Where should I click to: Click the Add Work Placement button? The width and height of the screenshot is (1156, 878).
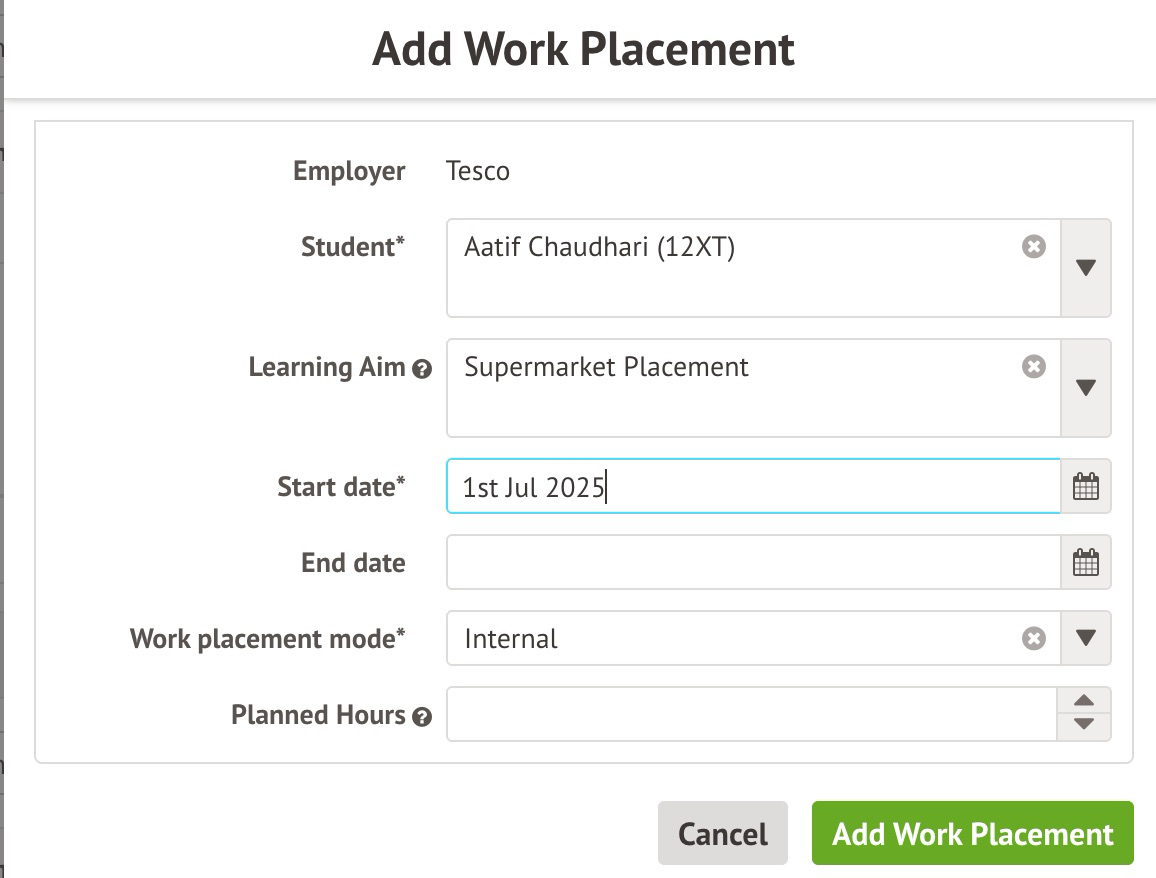point(972,834)
